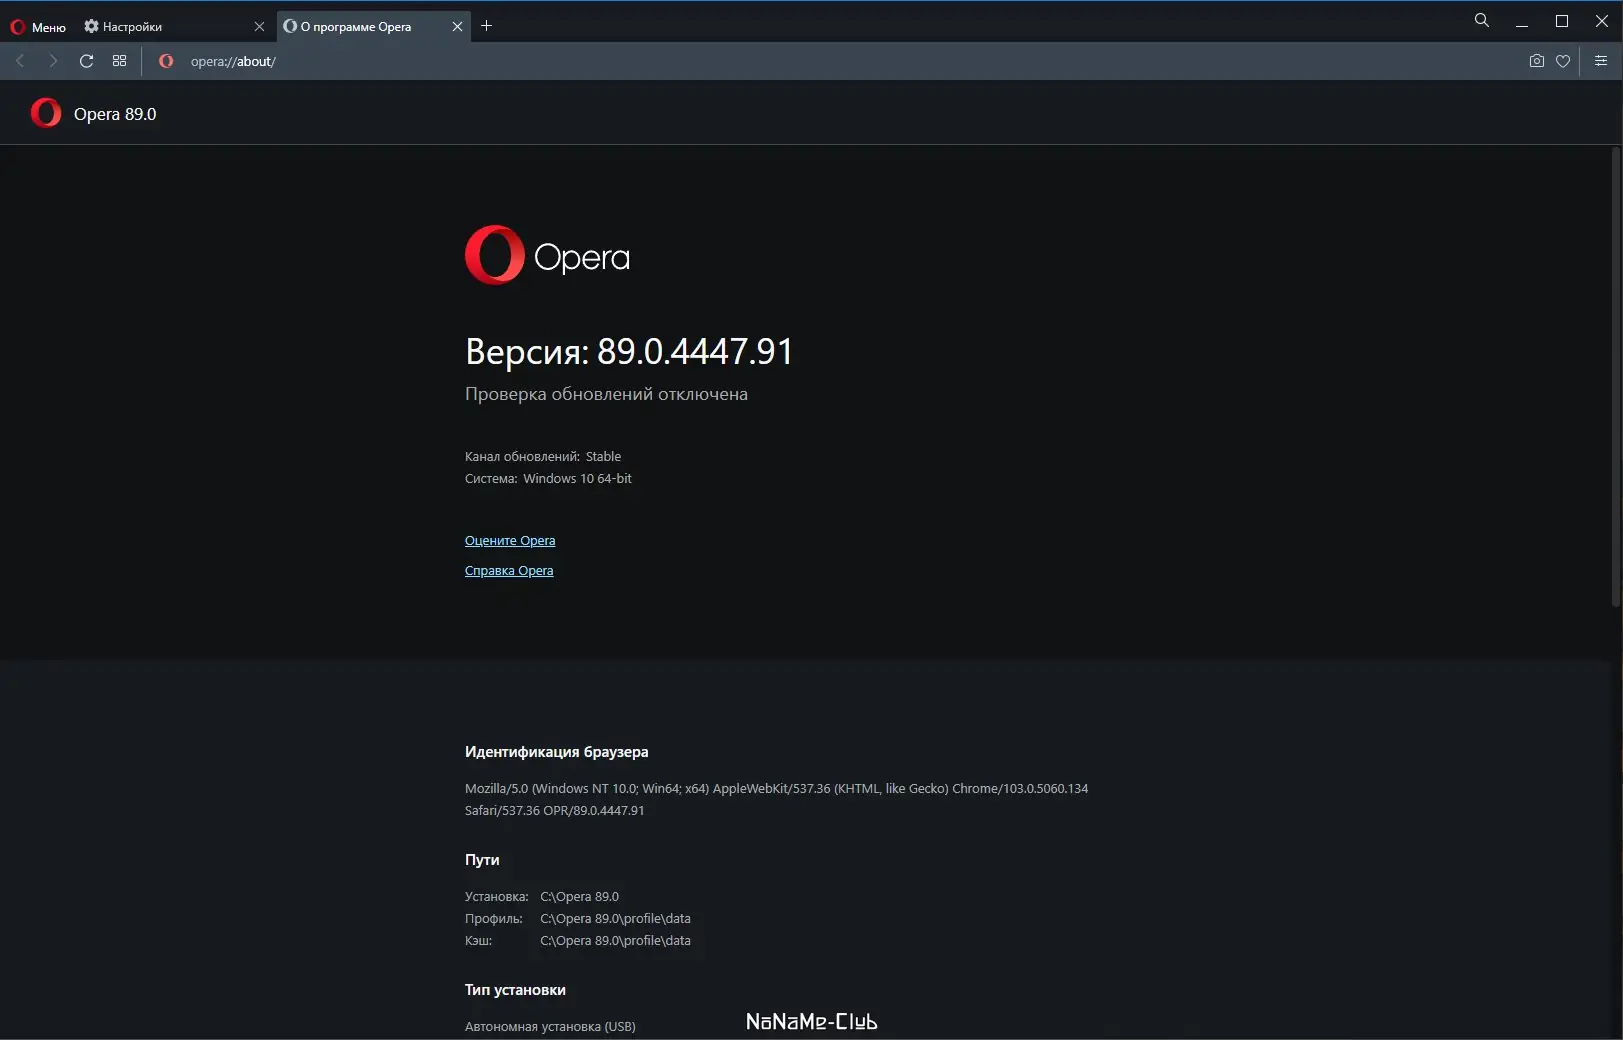1623x1040 pixels.
Task: Open the Speed Dial start page
Action: 120,61
